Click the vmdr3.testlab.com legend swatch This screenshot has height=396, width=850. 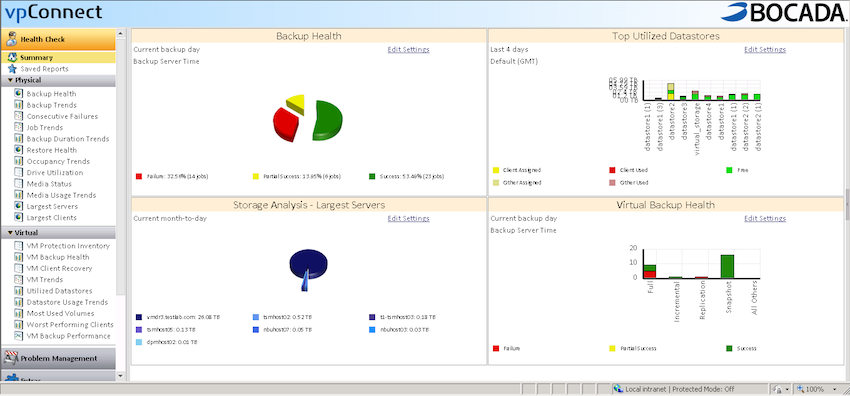(x=139, y=317)
